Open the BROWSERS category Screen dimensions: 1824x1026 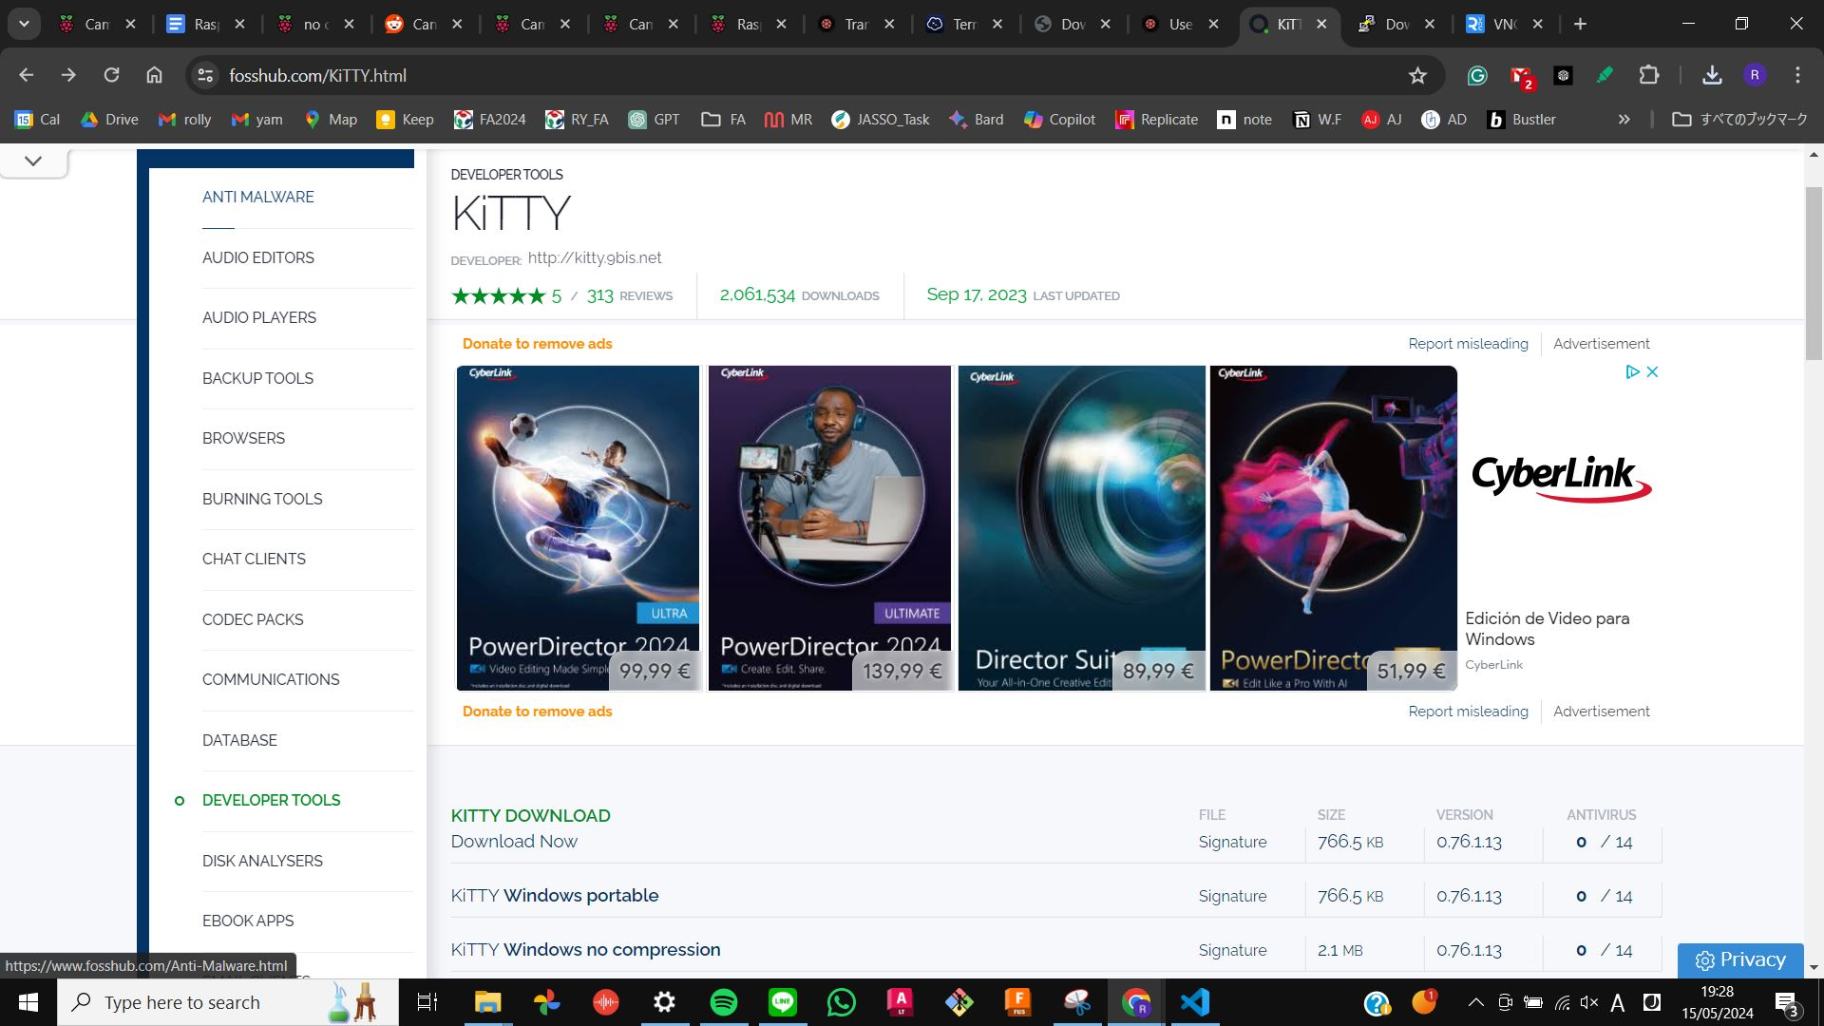243,438
